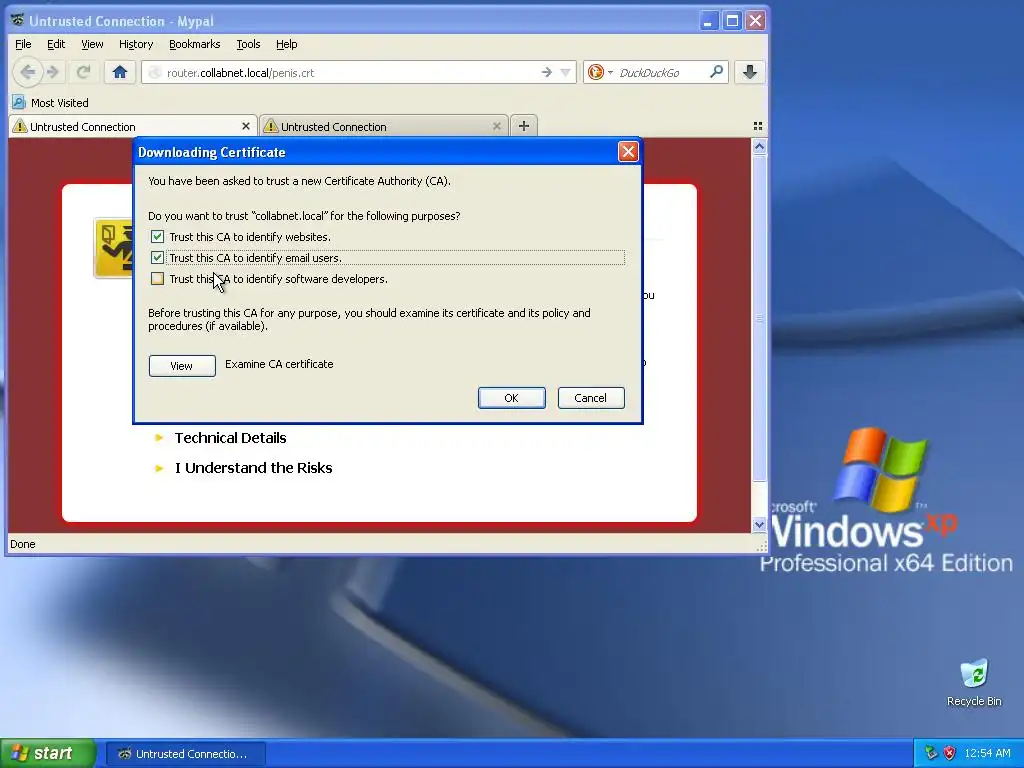This screenshot has width=1024, height=768.
Task: Open the Help menu
Action: (x=287, y=44)
